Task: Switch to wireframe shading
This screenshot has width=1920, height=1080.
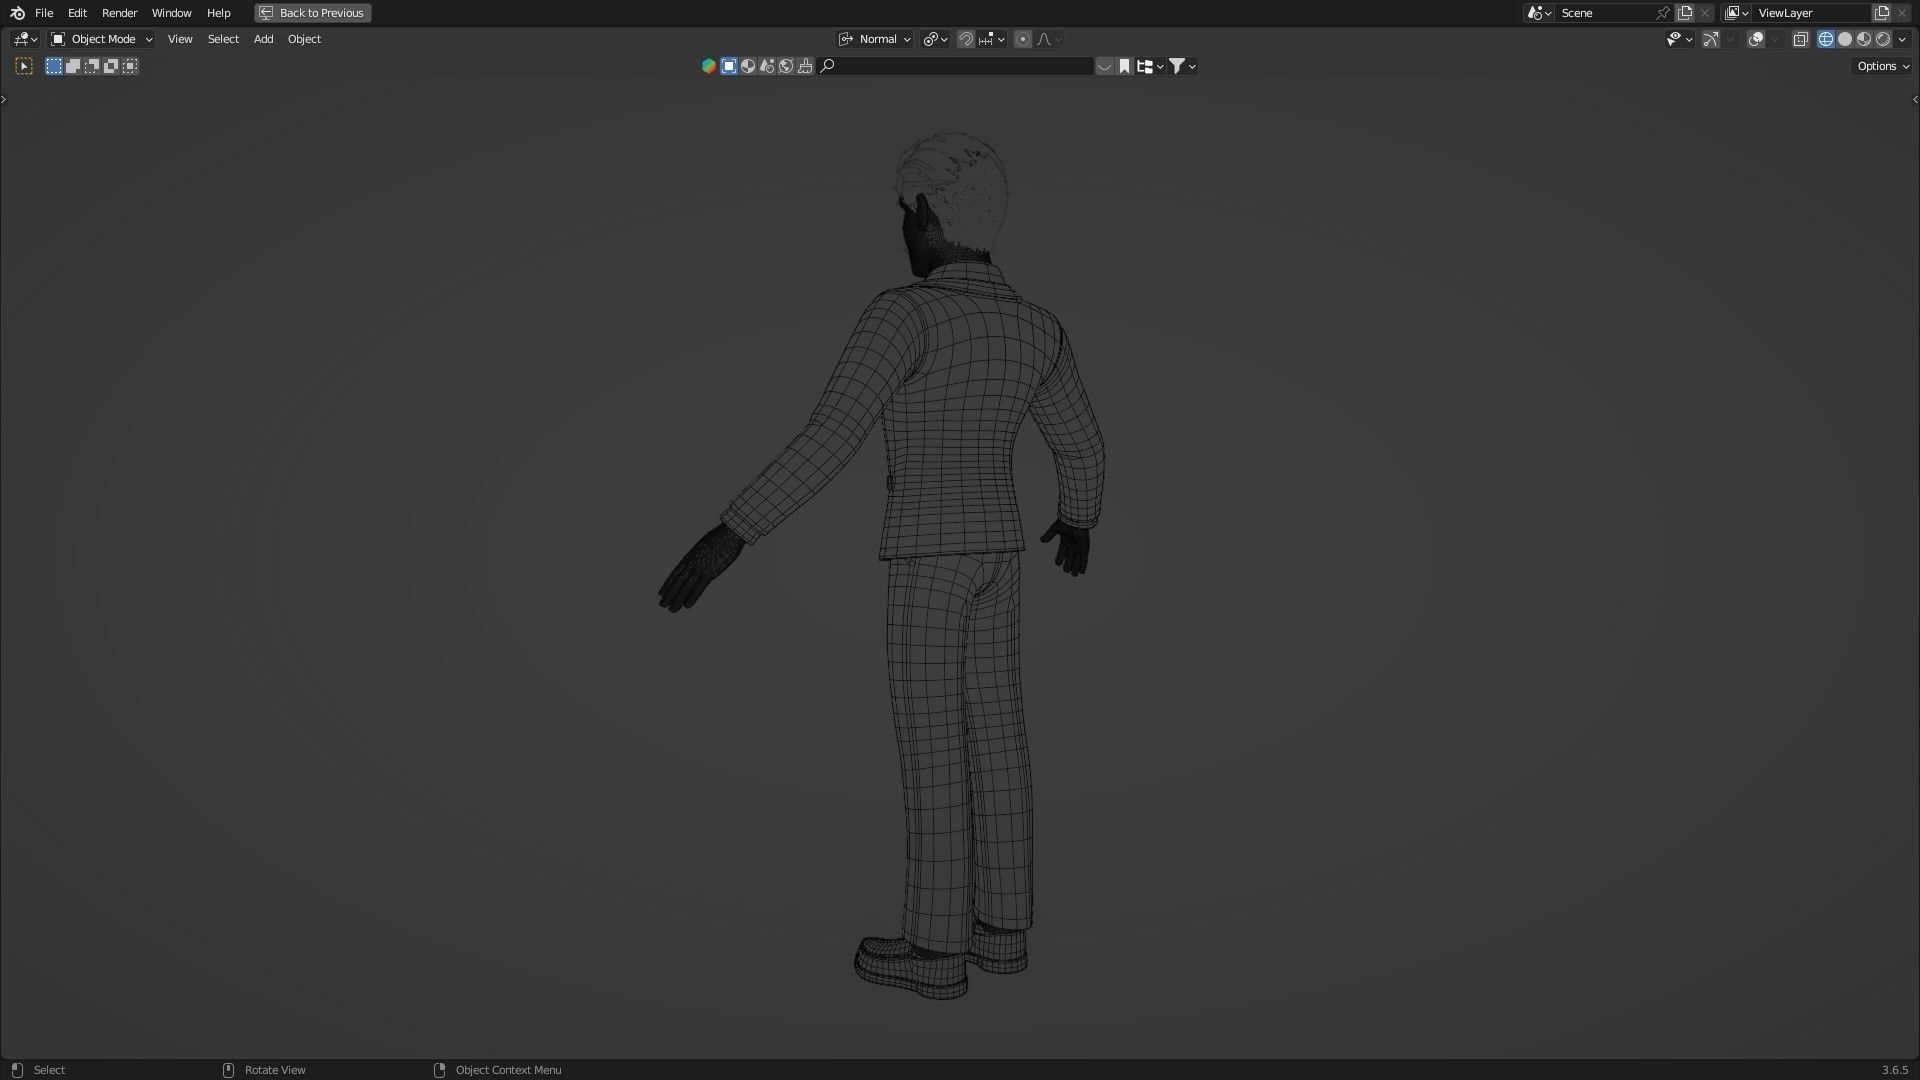Action: coord(1826,39)
